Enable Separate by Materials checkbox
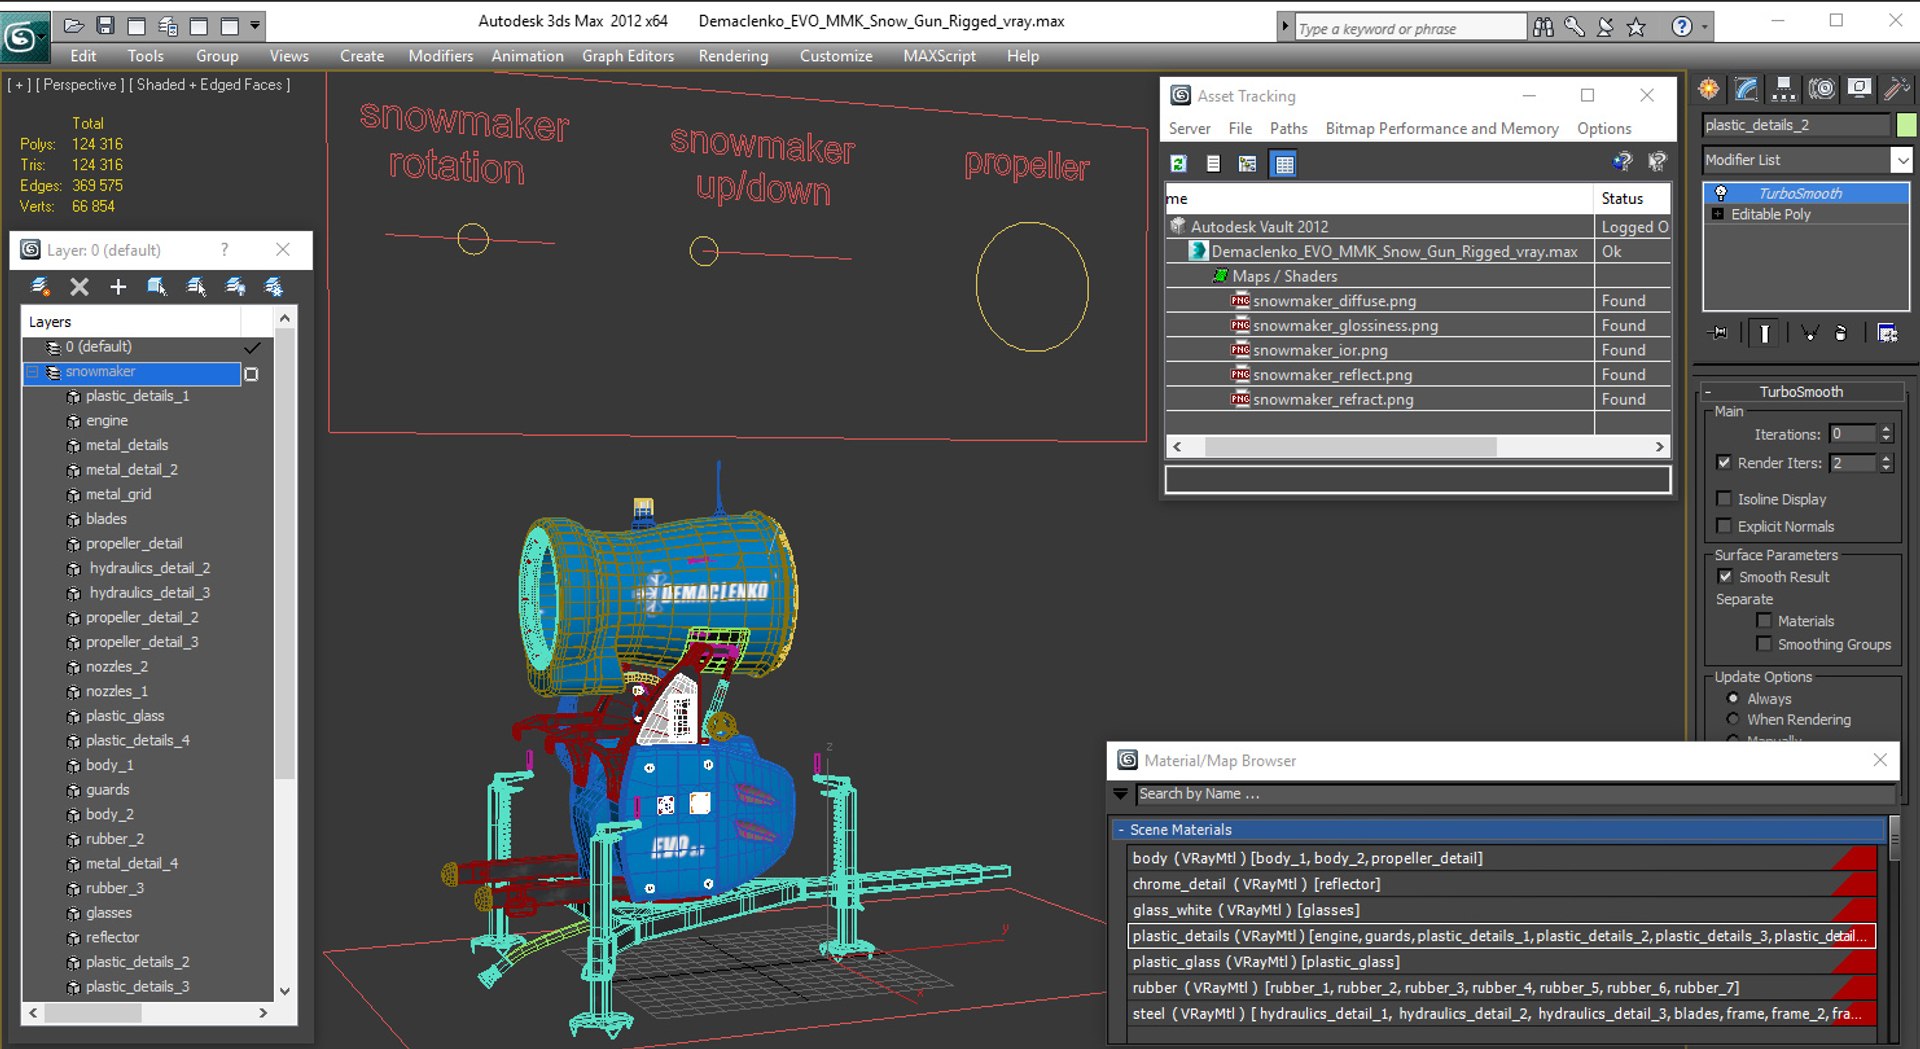The width and height of the screenshot is (1920, 1049). point(1763,620)
